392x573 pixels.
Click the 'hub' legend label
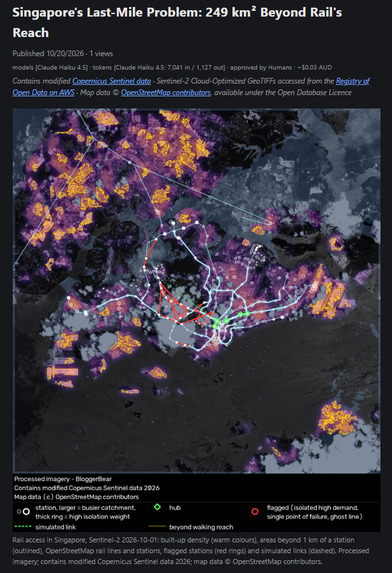coord(175,508)
